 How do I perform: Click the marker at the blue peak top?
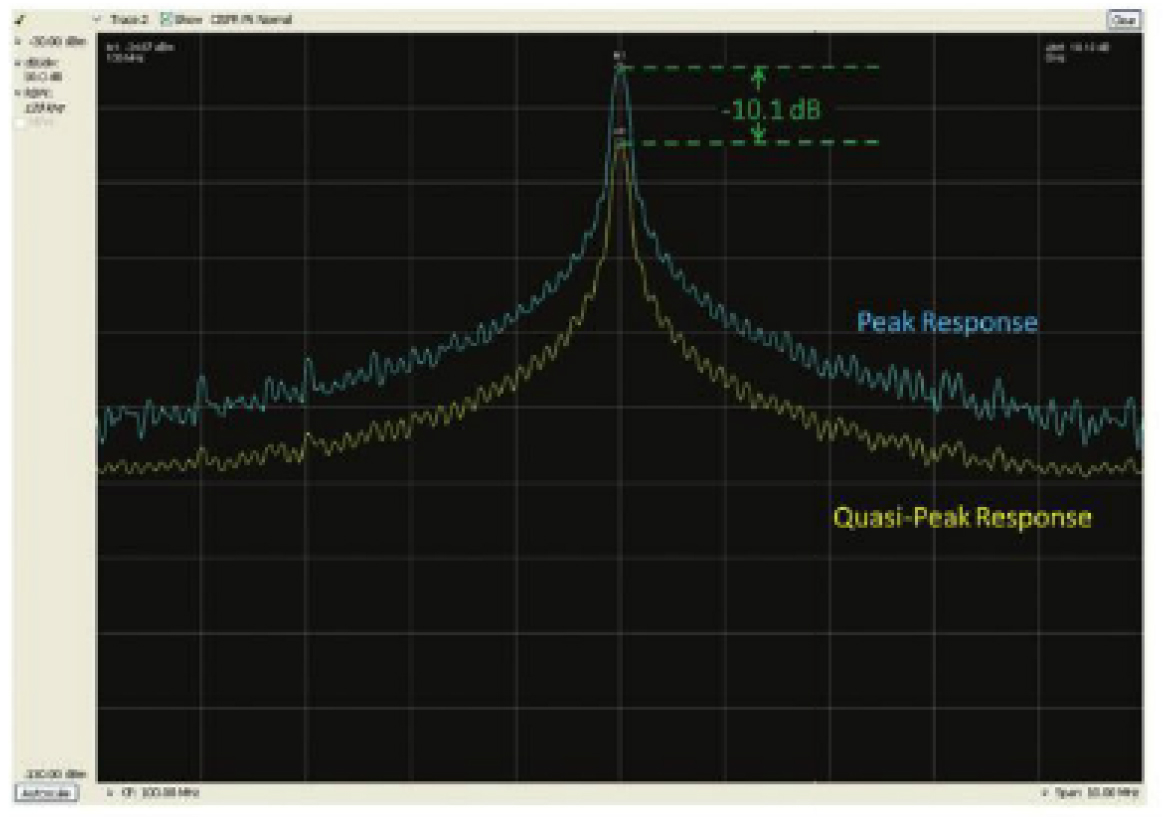point(619,67)
